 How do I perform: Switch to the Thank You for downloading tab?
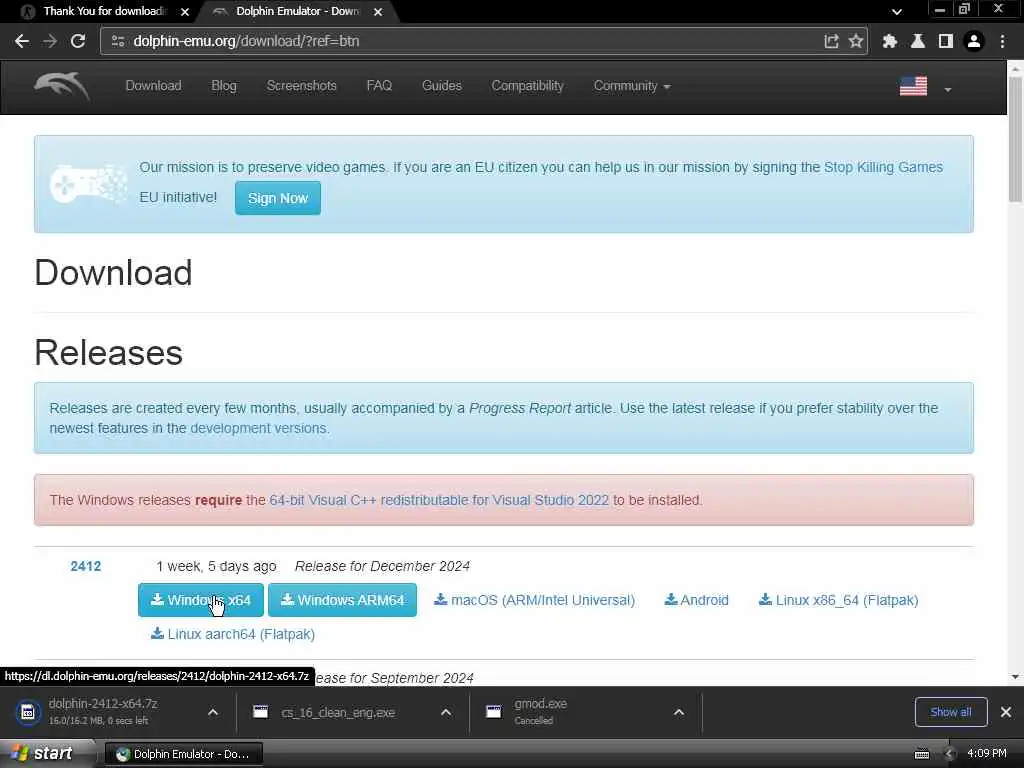pos(104,11)
